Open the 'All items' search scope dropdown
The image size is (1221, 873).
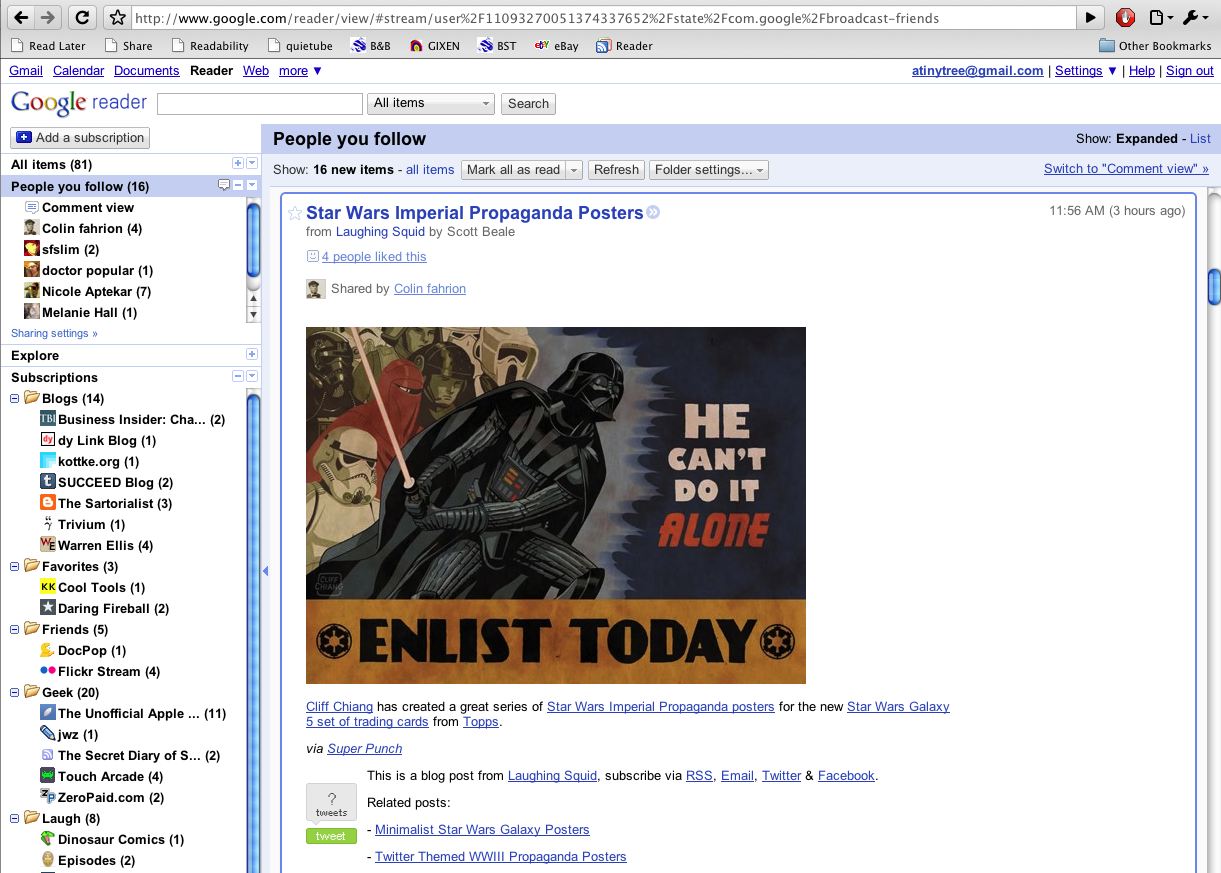[x=432, y=103]
